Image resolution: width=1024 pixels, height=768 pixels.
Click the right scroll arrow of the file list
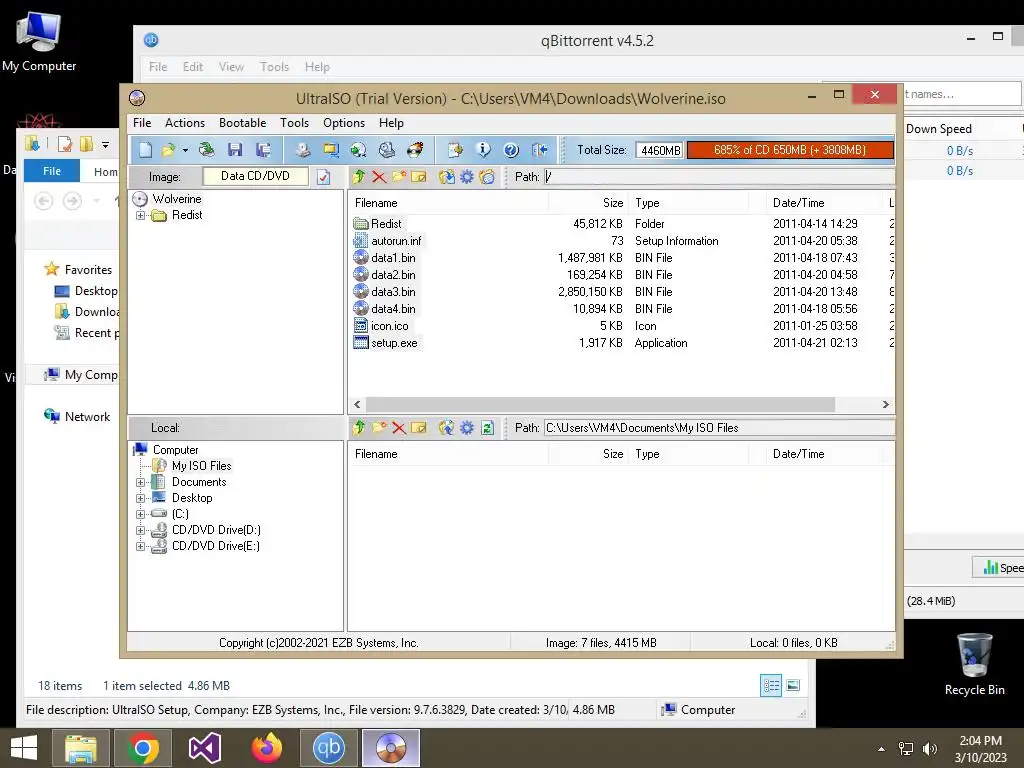pos(886,404)
